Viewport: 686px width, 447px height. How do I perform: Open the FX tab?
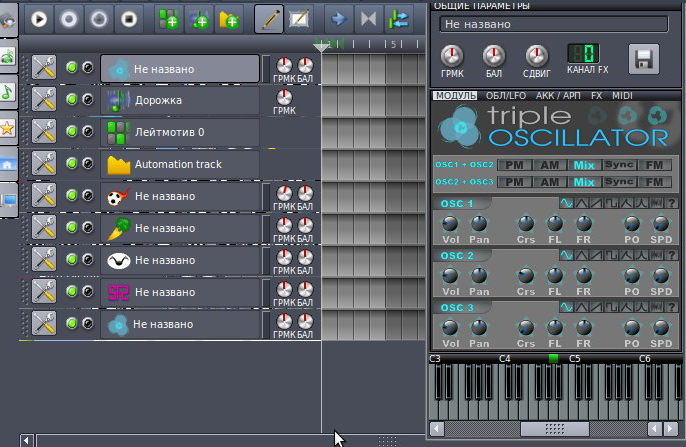[596, 96]
